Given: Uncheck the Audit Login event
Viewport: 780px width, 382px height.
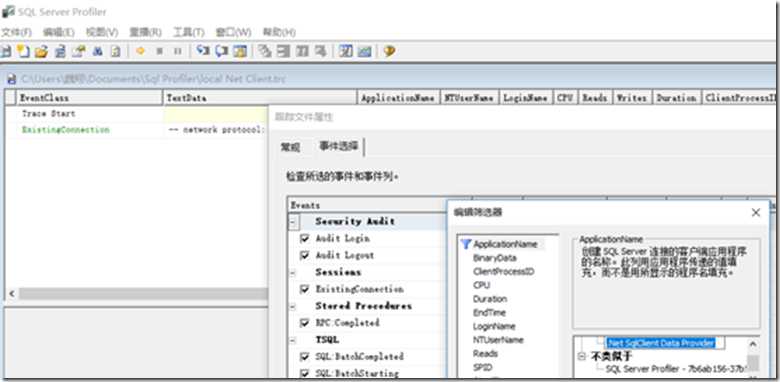Looking at the screenshot, I should point(305,239).
